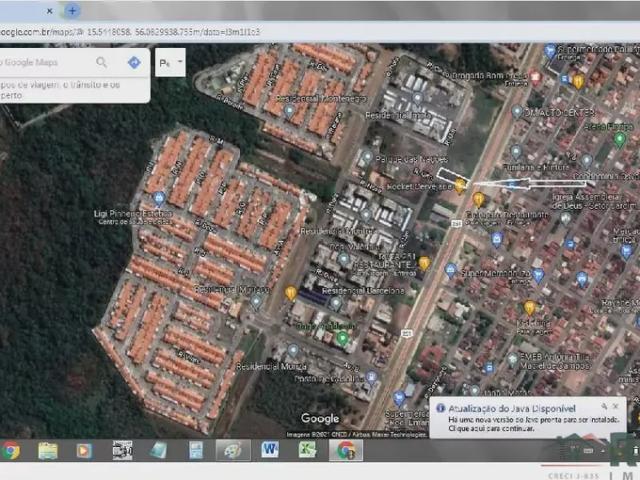Click the Google Maps search input field
Image resolution: width=640 pixels, height=480 pixels.
tap(45, 62)
